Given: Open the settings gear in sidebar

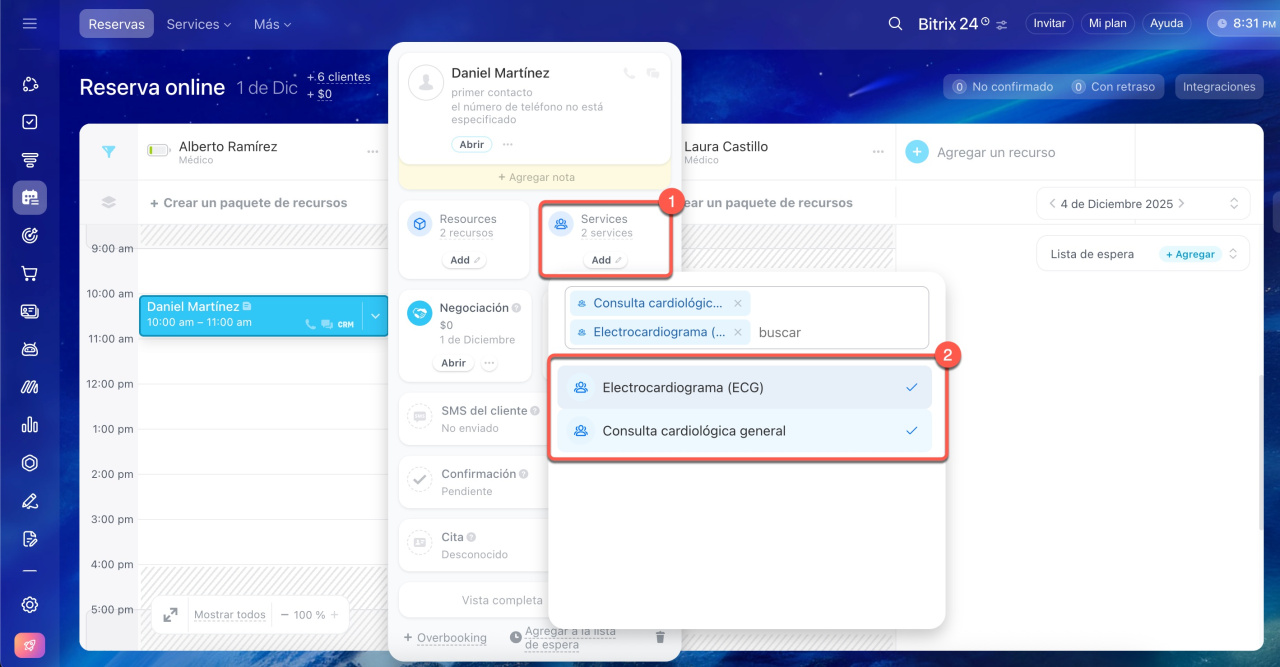Looking at the screenshot, I should 30,604.
